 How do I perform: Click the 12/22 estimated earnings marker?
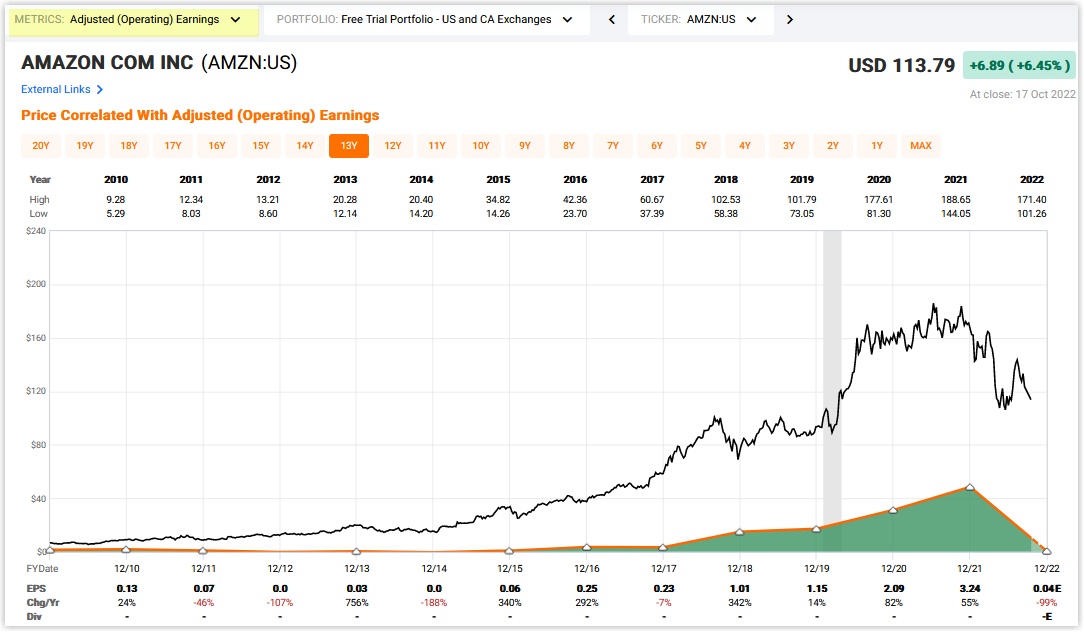coord(1047,551)
